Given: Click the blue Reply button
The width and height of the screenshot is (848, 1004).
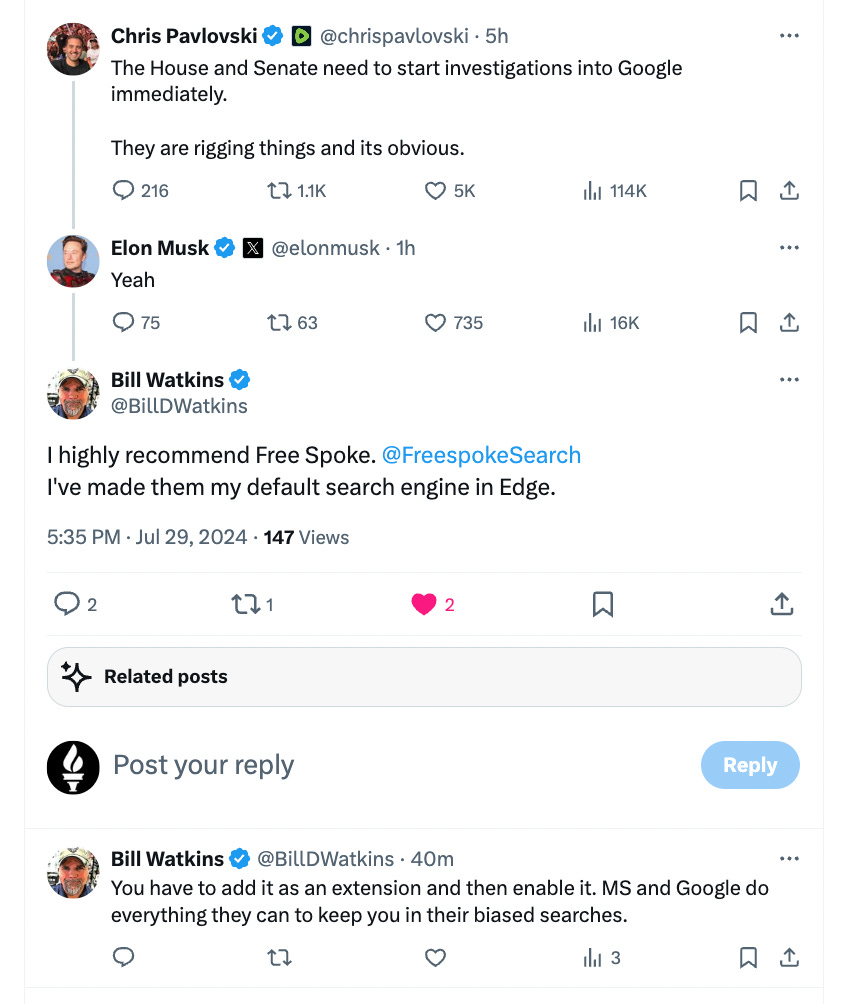Looking at the screenshot, I should coord(750,765).
